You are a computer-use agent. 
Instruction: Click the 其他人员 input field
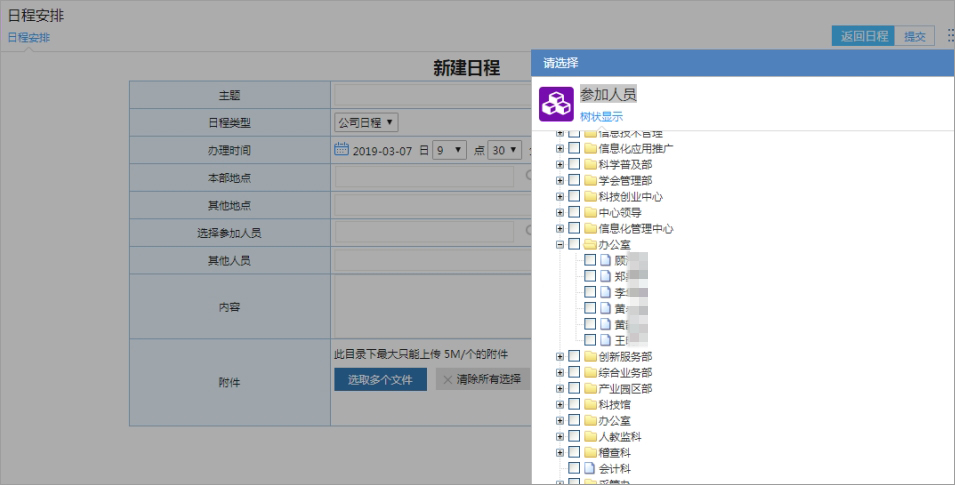[x=432, y=260]
